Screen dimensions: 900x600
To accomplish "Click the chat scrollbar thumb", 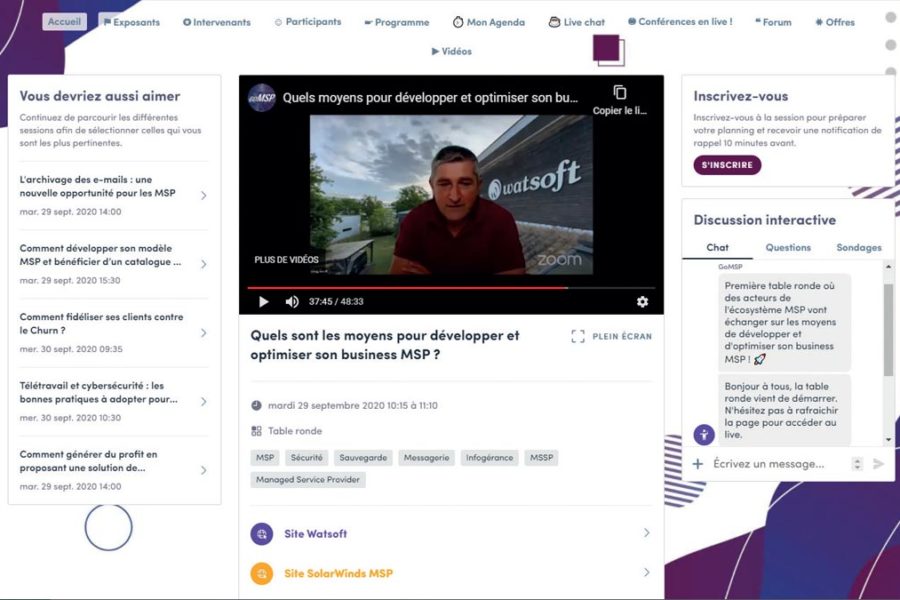I will coord(889,330).
